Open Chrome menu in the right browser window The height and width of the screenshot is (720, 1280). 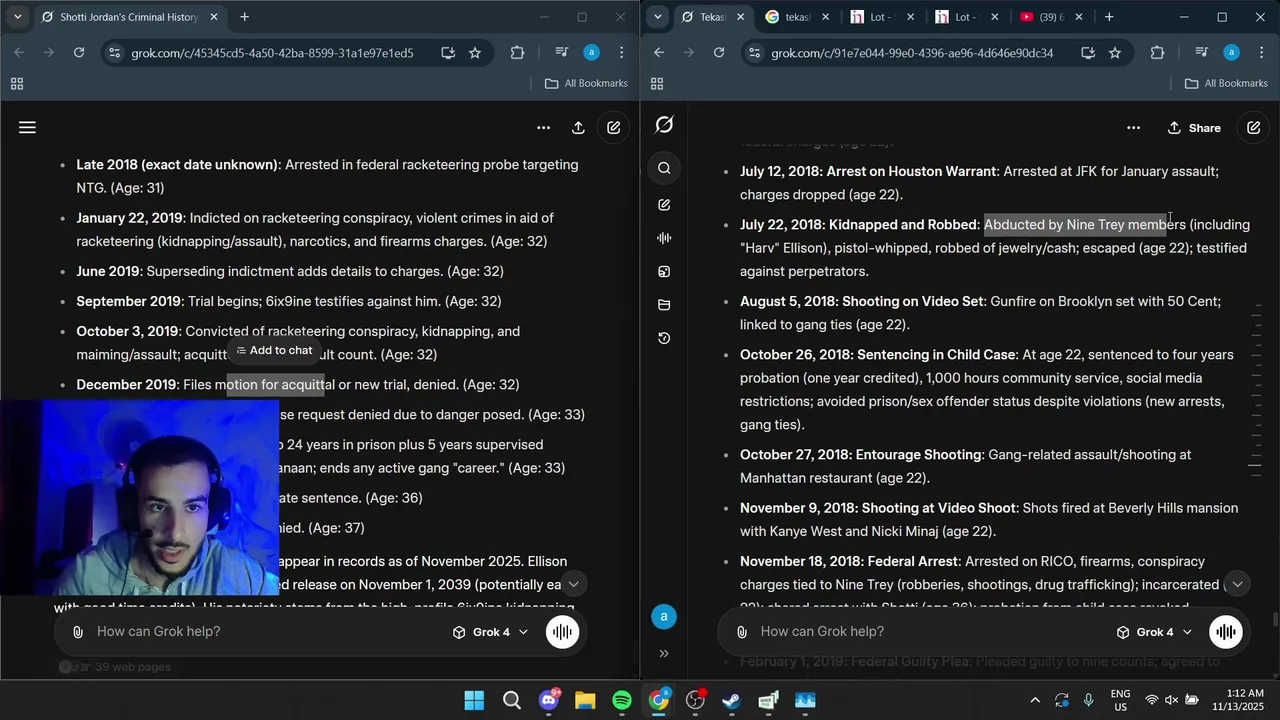1261,53
